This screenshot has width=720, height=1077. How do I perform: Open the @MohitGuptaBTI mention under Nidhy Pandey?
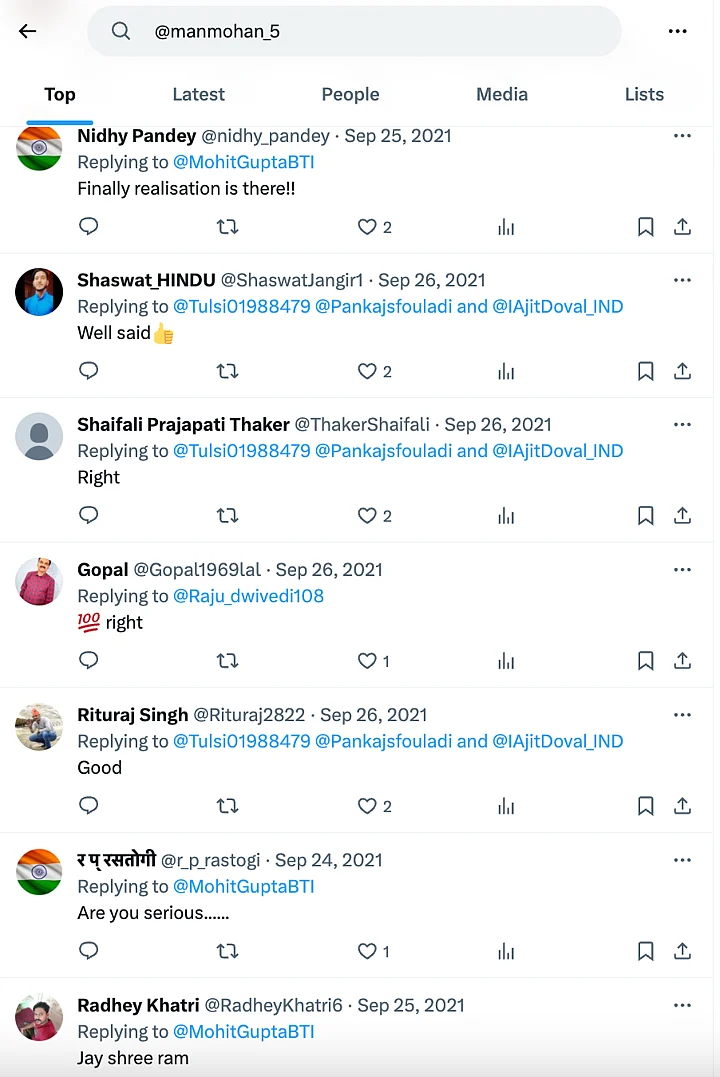pos(244,162)
